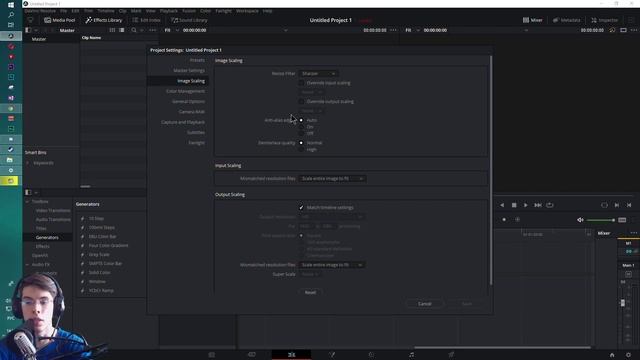Select Anti-alias edges Auto

[301, 120]
